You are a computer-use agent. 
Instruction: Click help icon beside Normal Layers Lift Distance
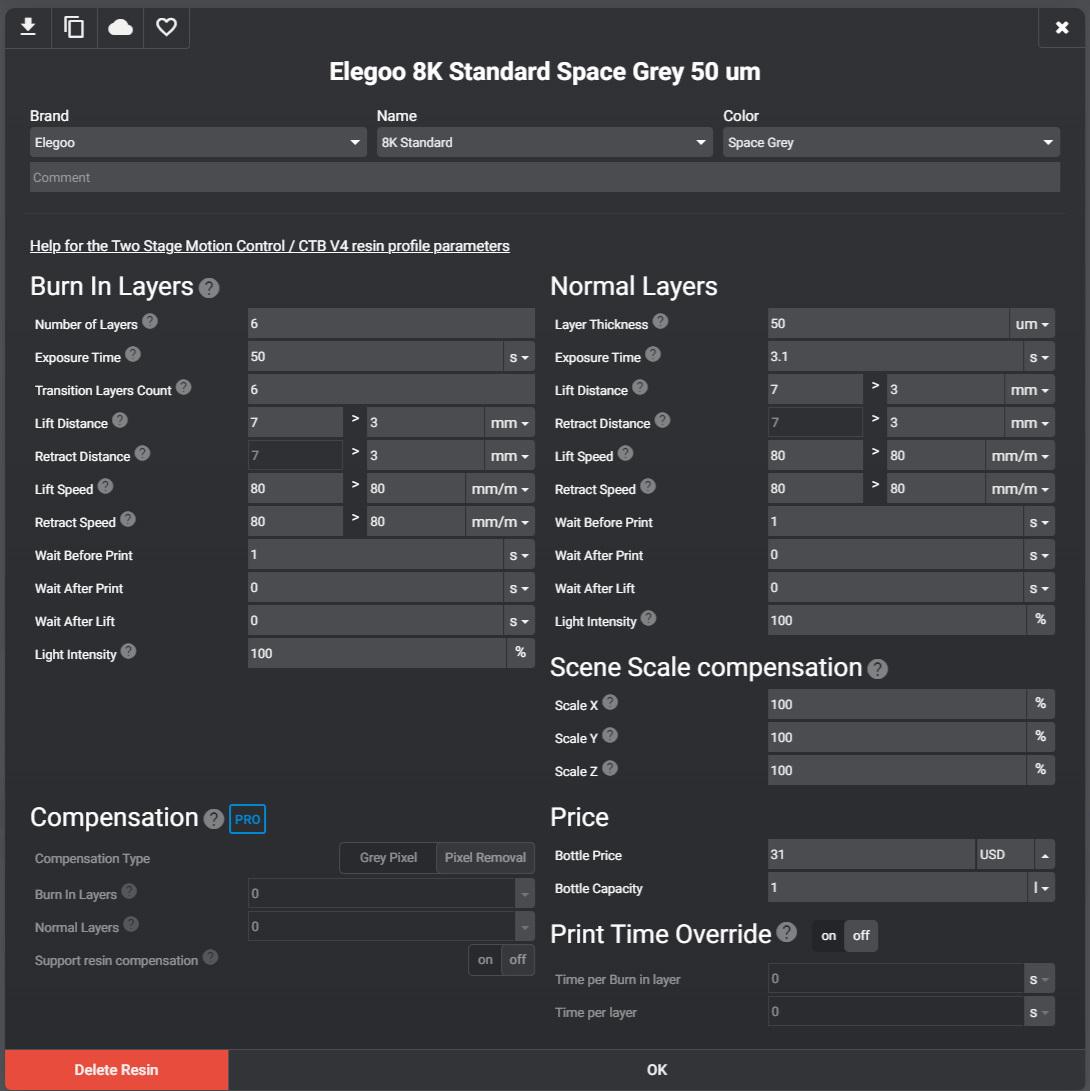[641, 387]
